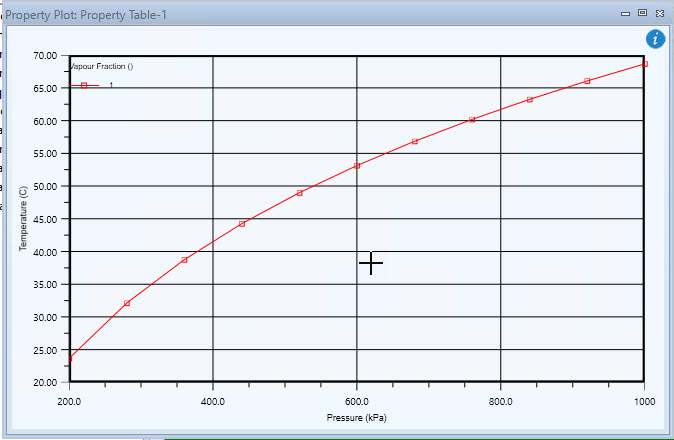Select the data marker at 920 kPa
This screenshot has width=674, height=440.
[587, 81]
